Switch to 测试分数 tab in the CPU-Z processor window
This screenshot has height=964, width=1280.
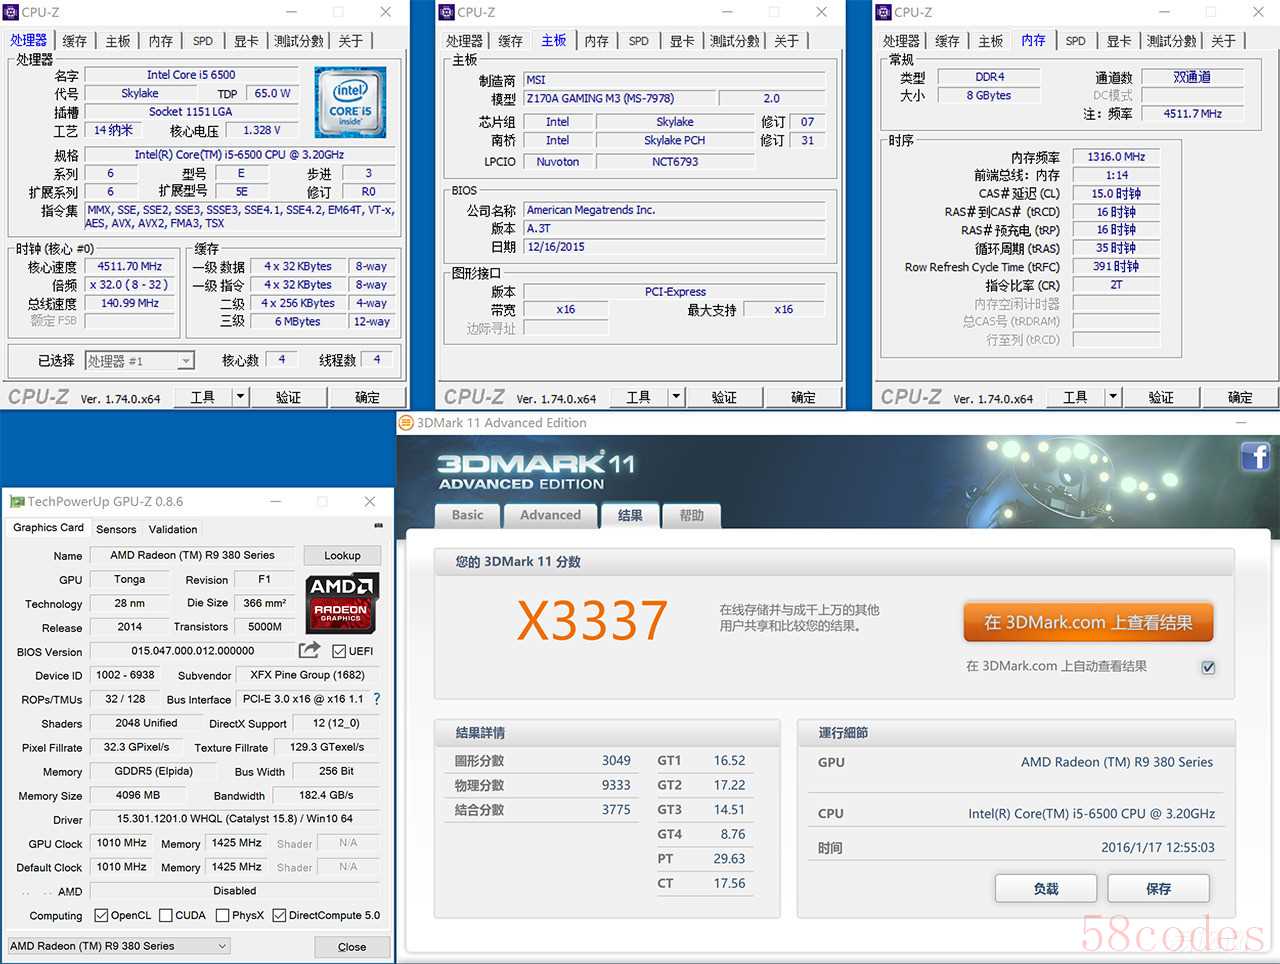(x=299, y=41)
